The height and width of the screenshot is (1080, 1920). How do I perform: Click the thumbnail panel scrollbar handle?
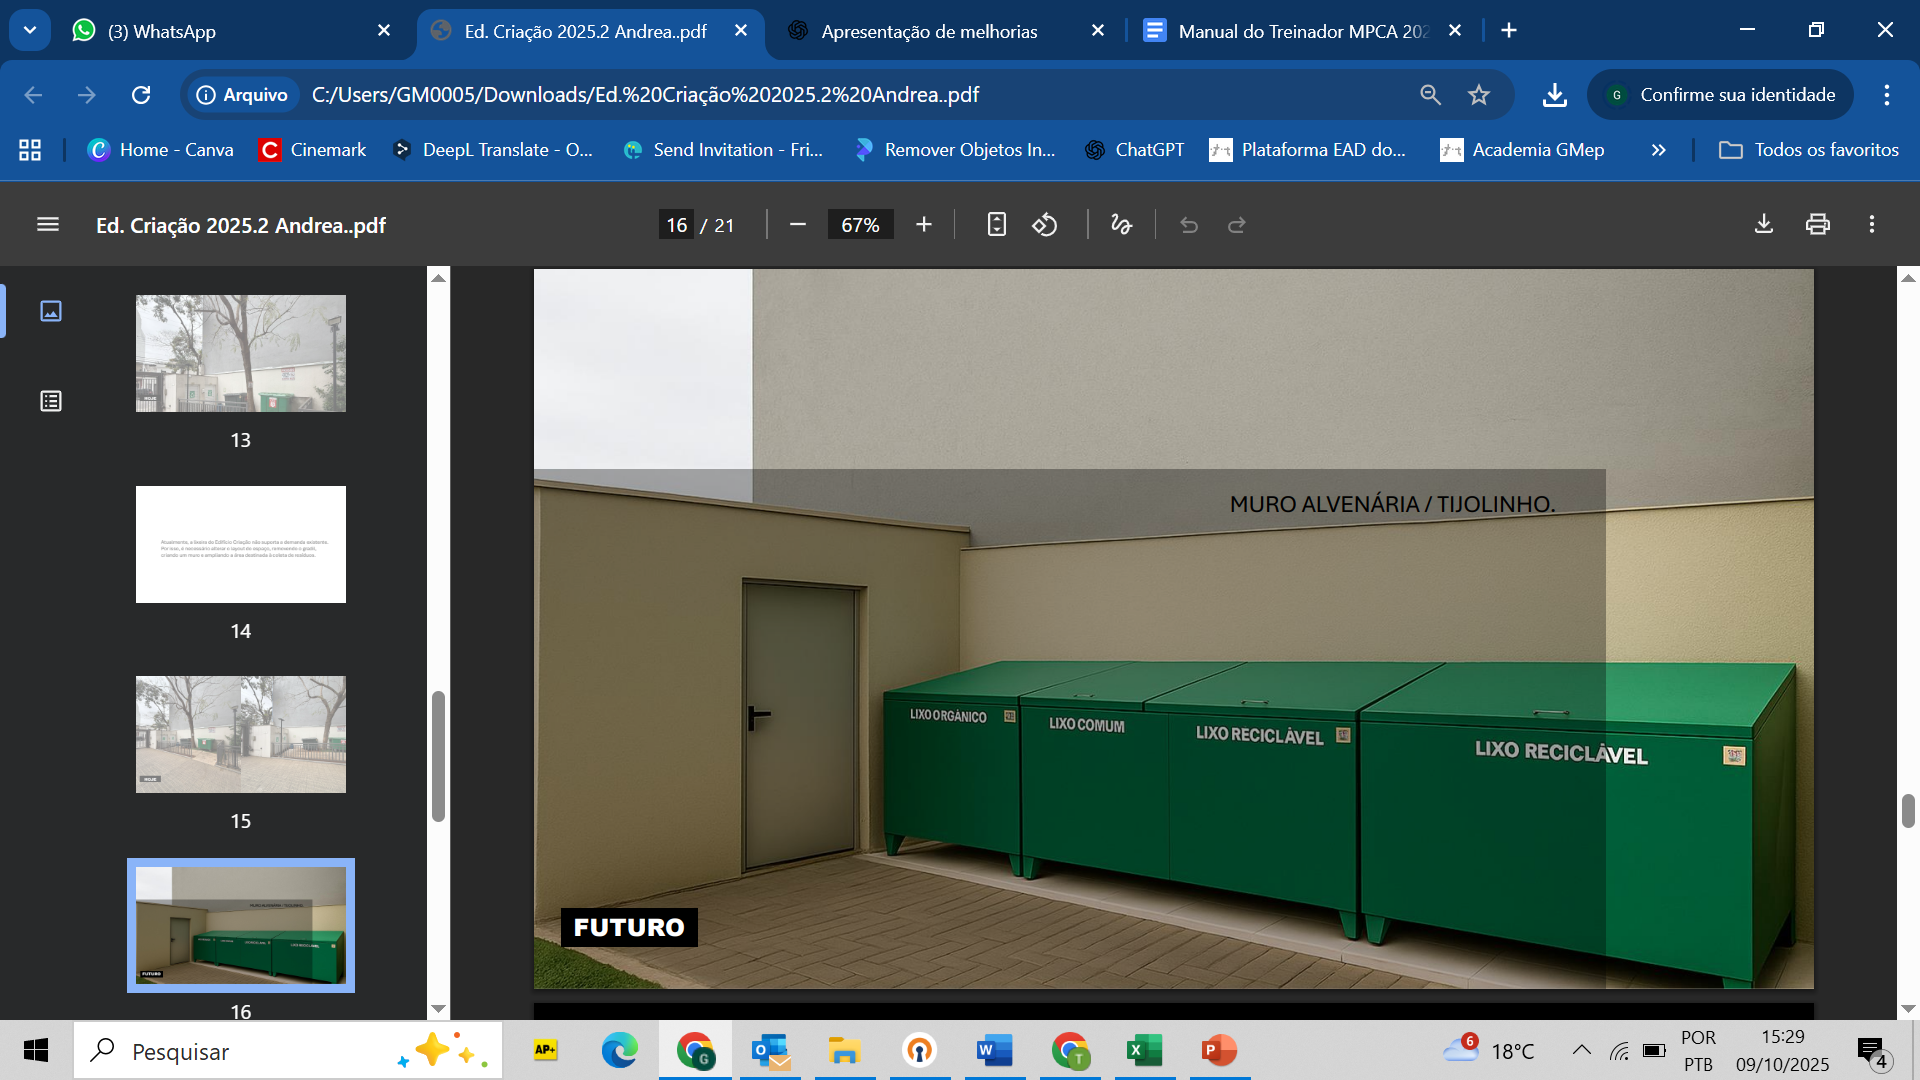[x=438, y=756]
